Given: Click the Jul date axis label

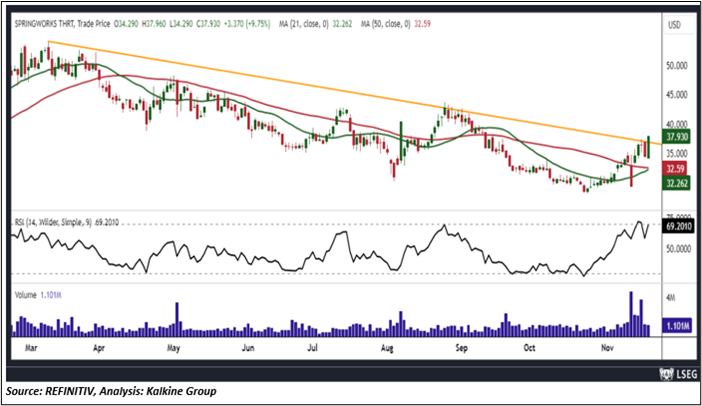Looking at the screenshot, I should click(x=312, y=348).
